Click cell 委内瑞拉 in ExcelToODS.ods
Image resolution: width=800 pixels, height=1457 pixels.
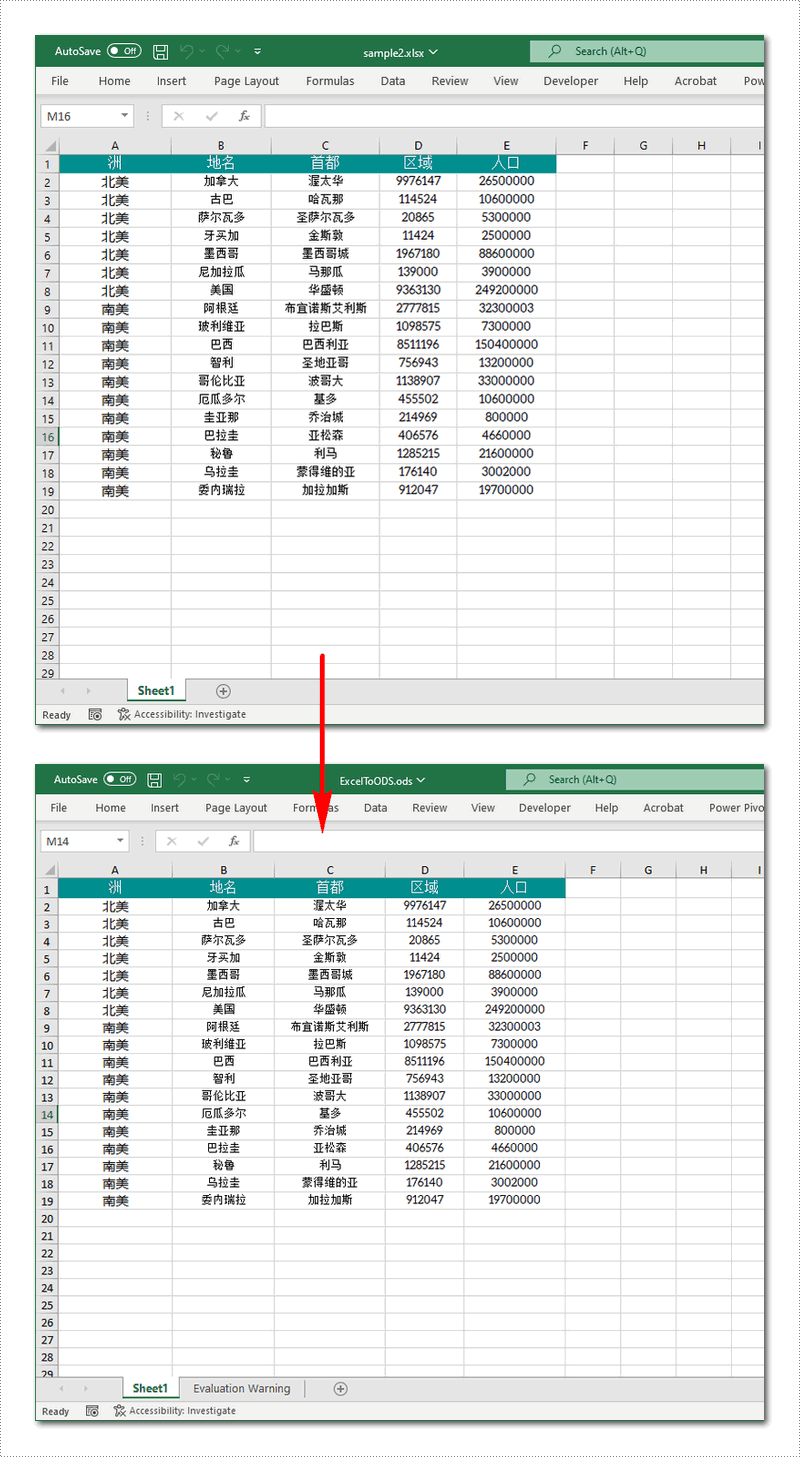(x=223, y=1199)
